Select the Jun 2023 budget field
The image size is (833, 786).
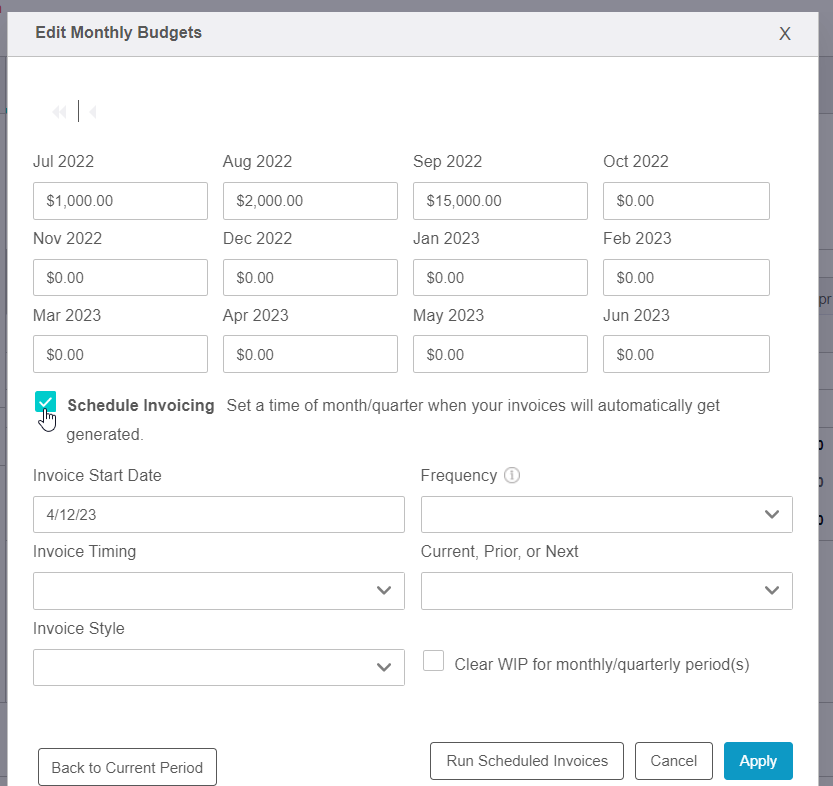click(686, 354)
